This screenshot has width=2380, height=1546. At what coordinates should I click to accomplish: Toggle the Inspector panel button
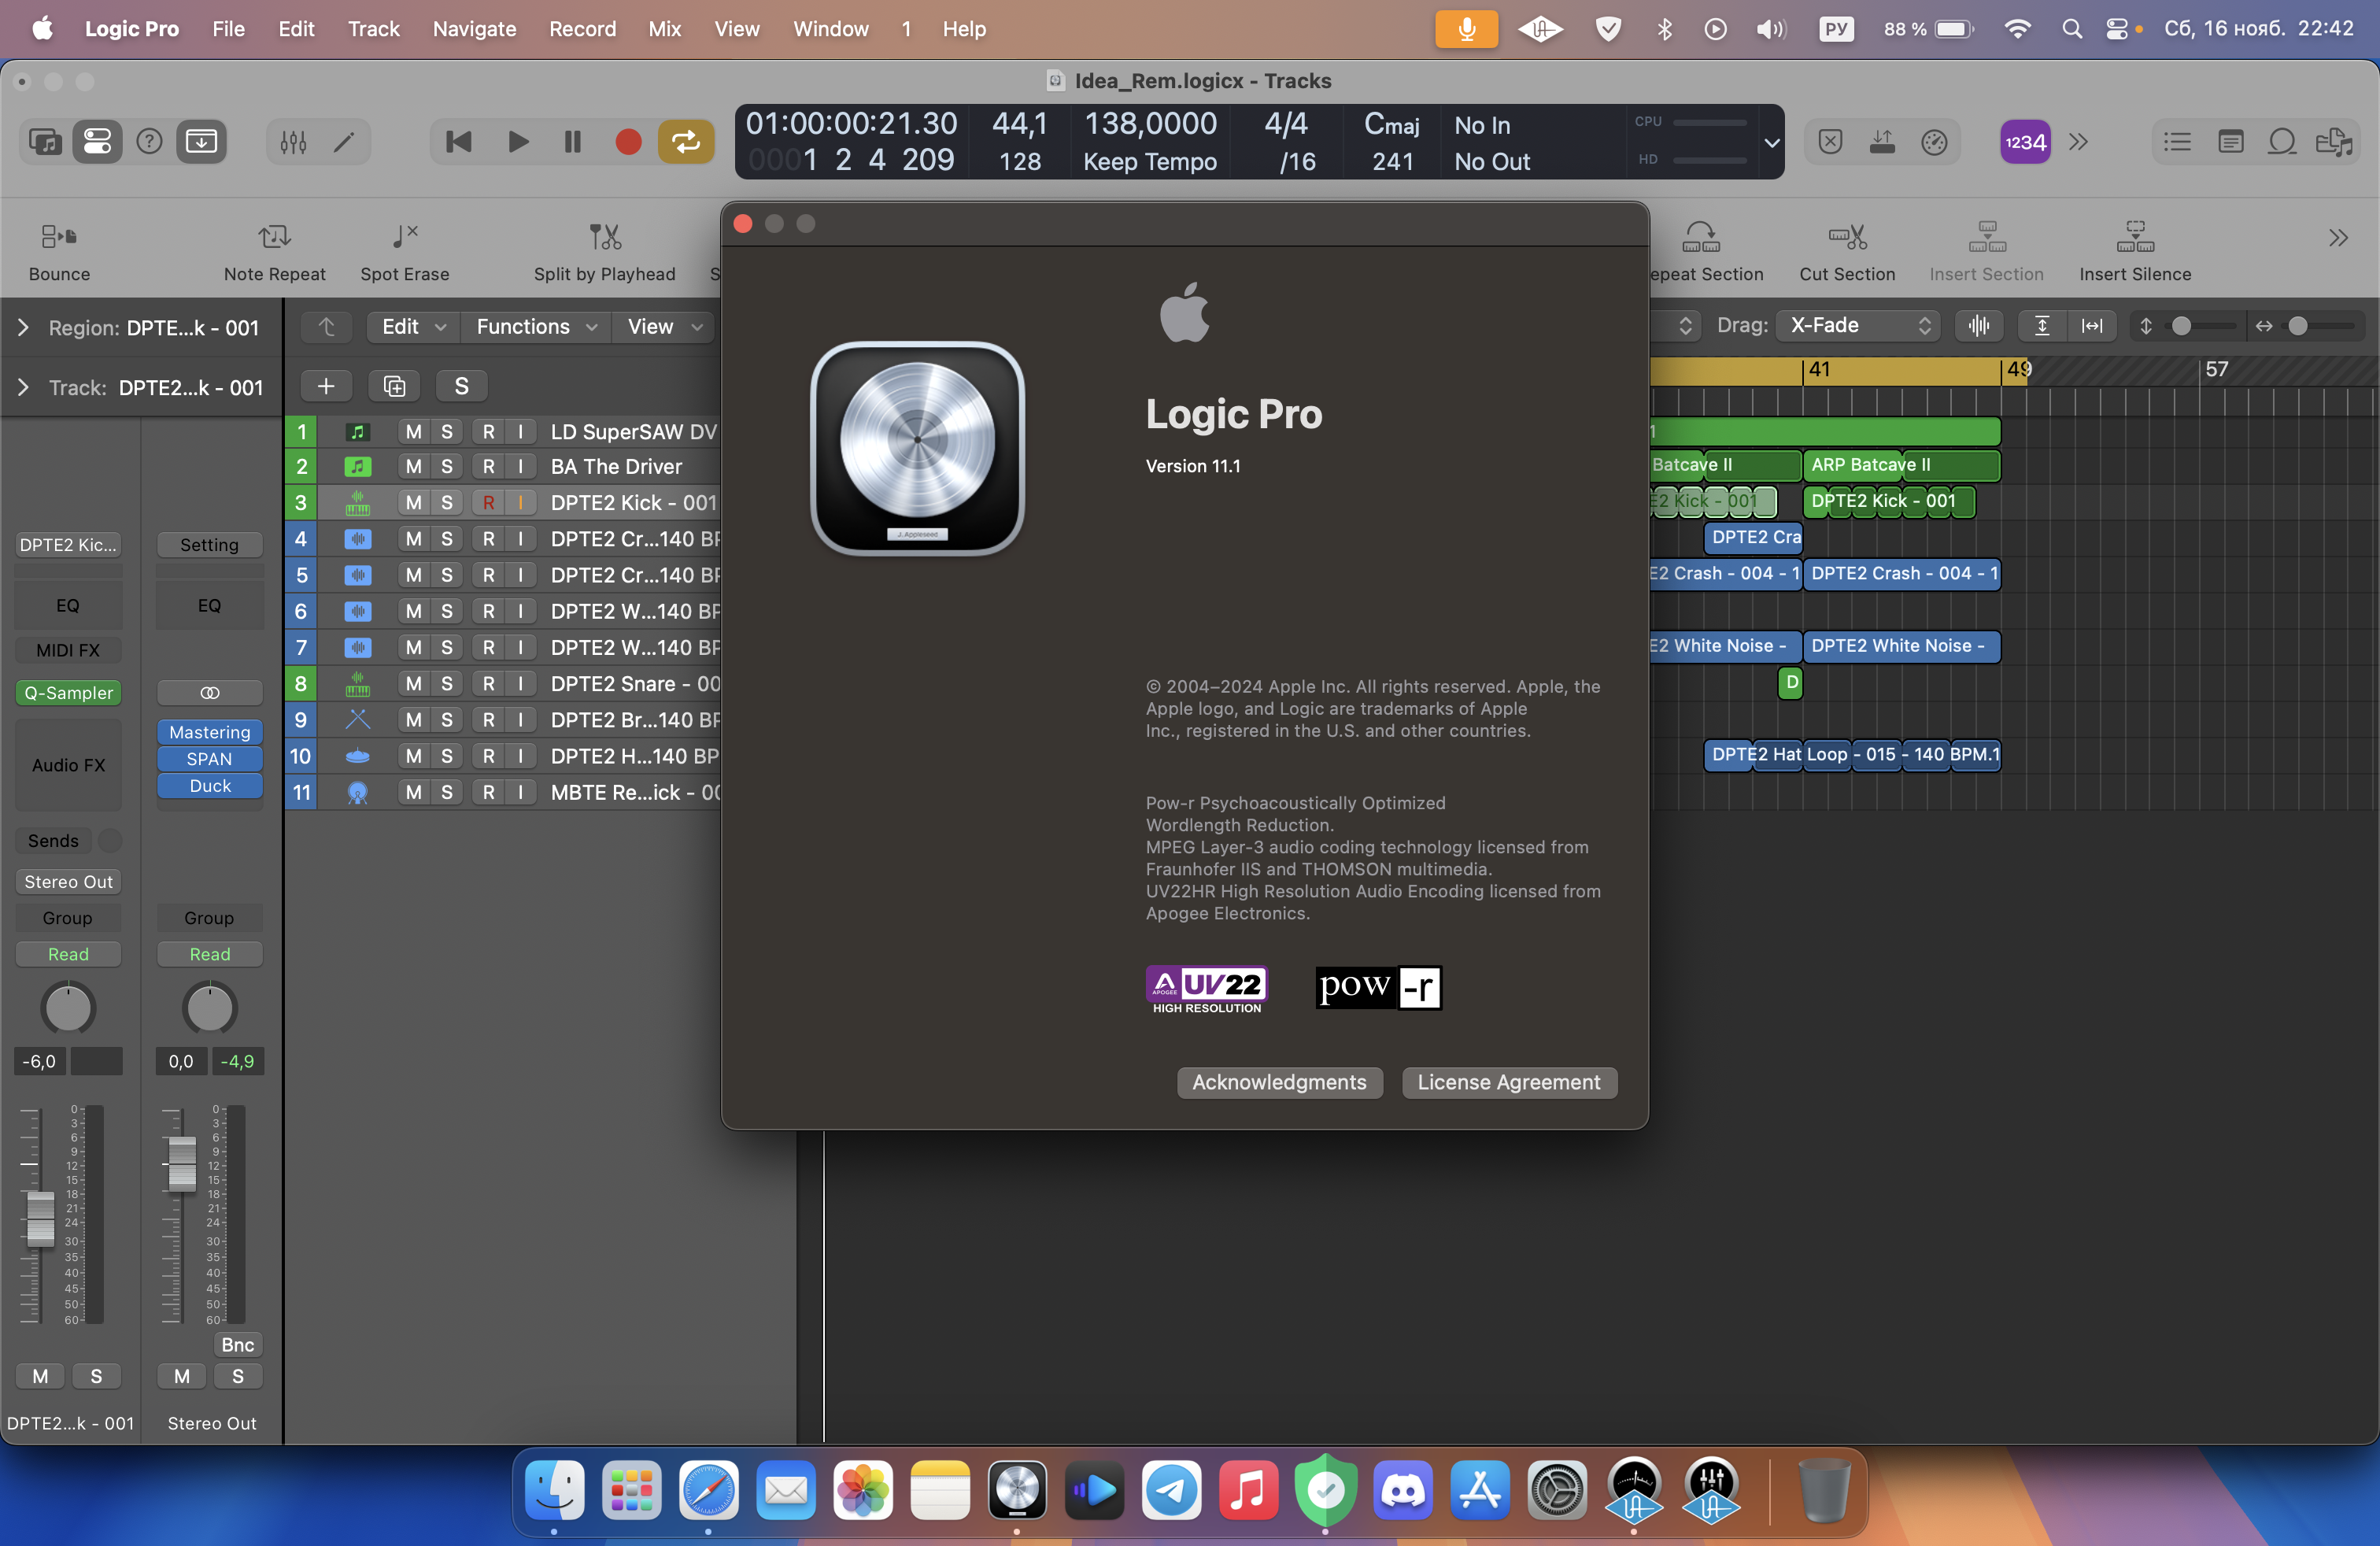(97, 142)
